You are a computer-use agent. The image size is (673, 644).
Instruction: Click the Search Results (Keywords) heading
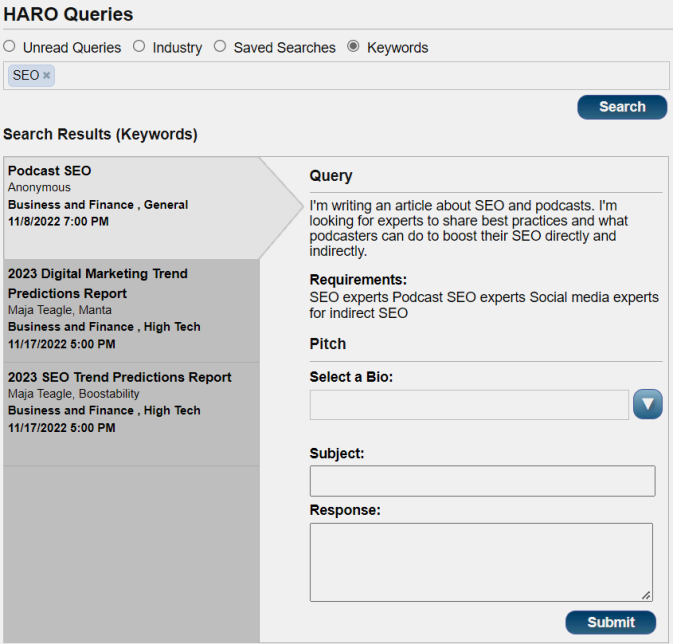click(x=100, y=134)
